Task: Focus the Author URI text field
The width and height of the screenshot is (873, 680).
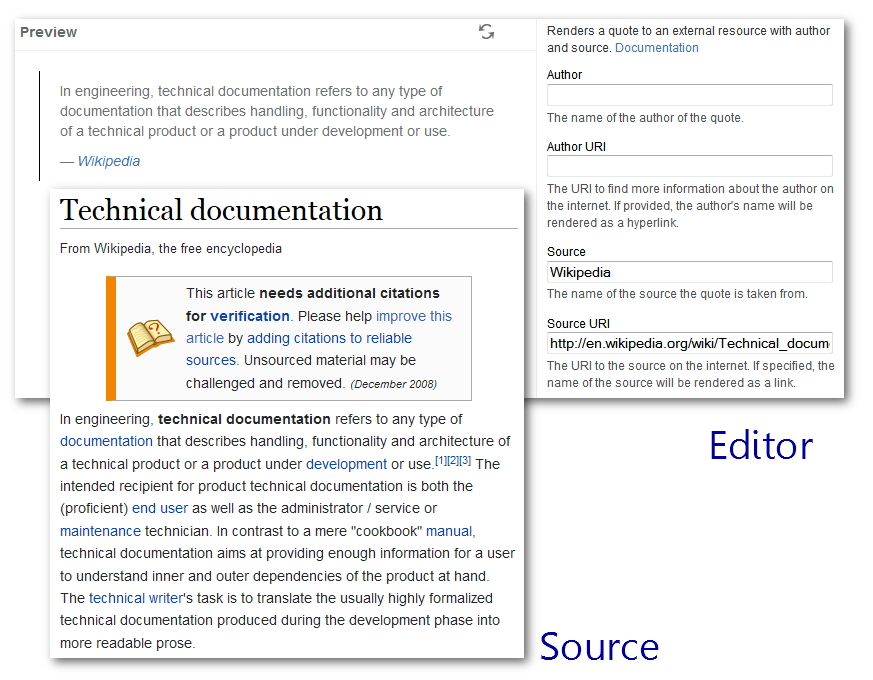Action: pos(689,166)
